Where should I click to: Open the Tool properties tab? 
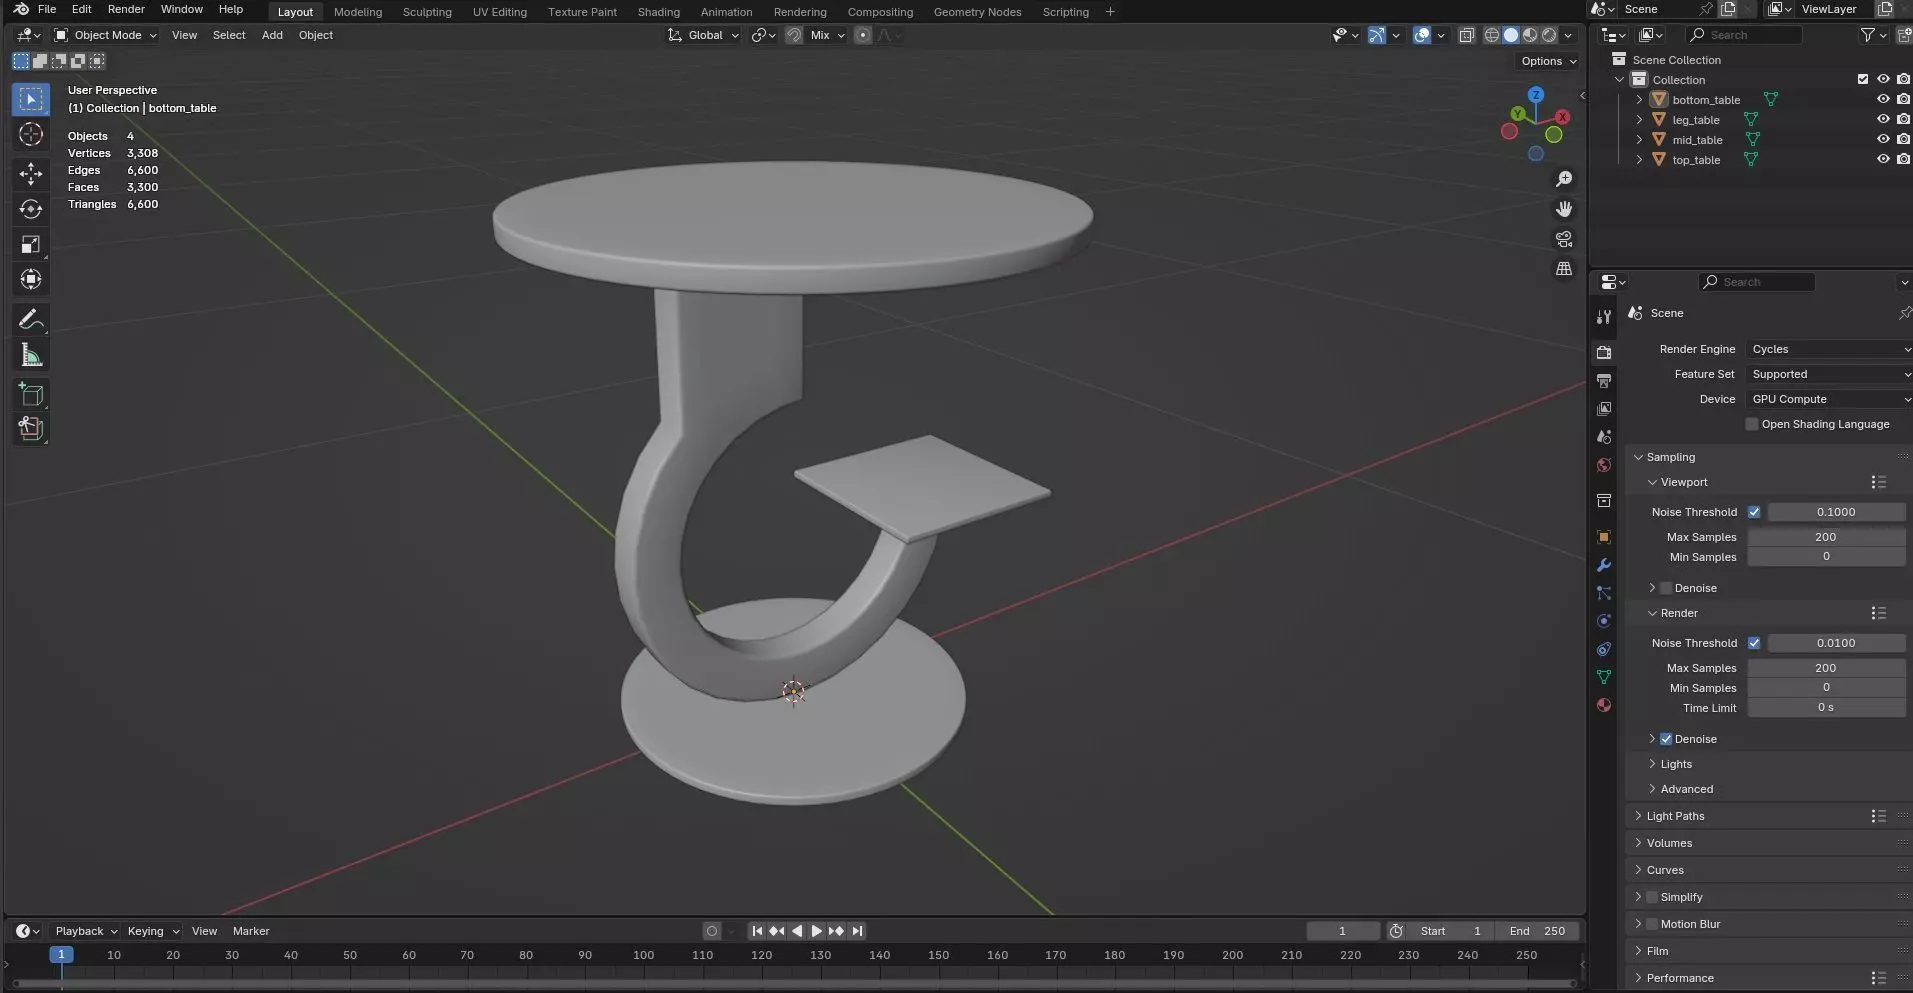pos(1604,317)
